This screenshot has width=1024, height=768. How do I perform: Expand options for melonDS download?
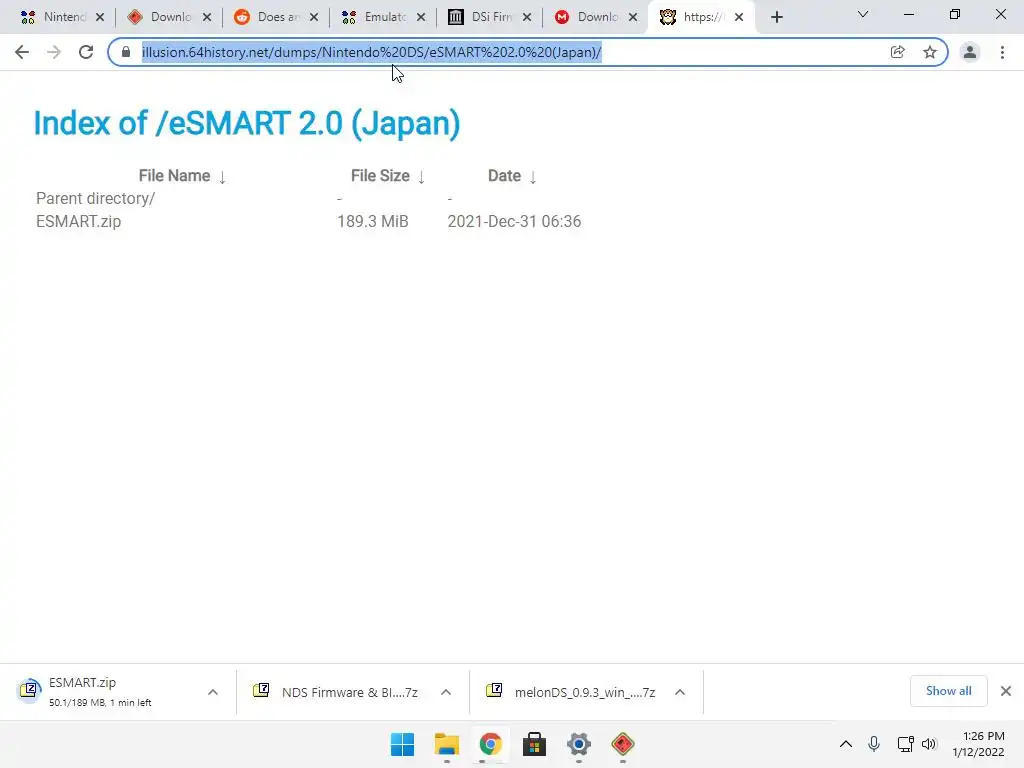(680, 692)
